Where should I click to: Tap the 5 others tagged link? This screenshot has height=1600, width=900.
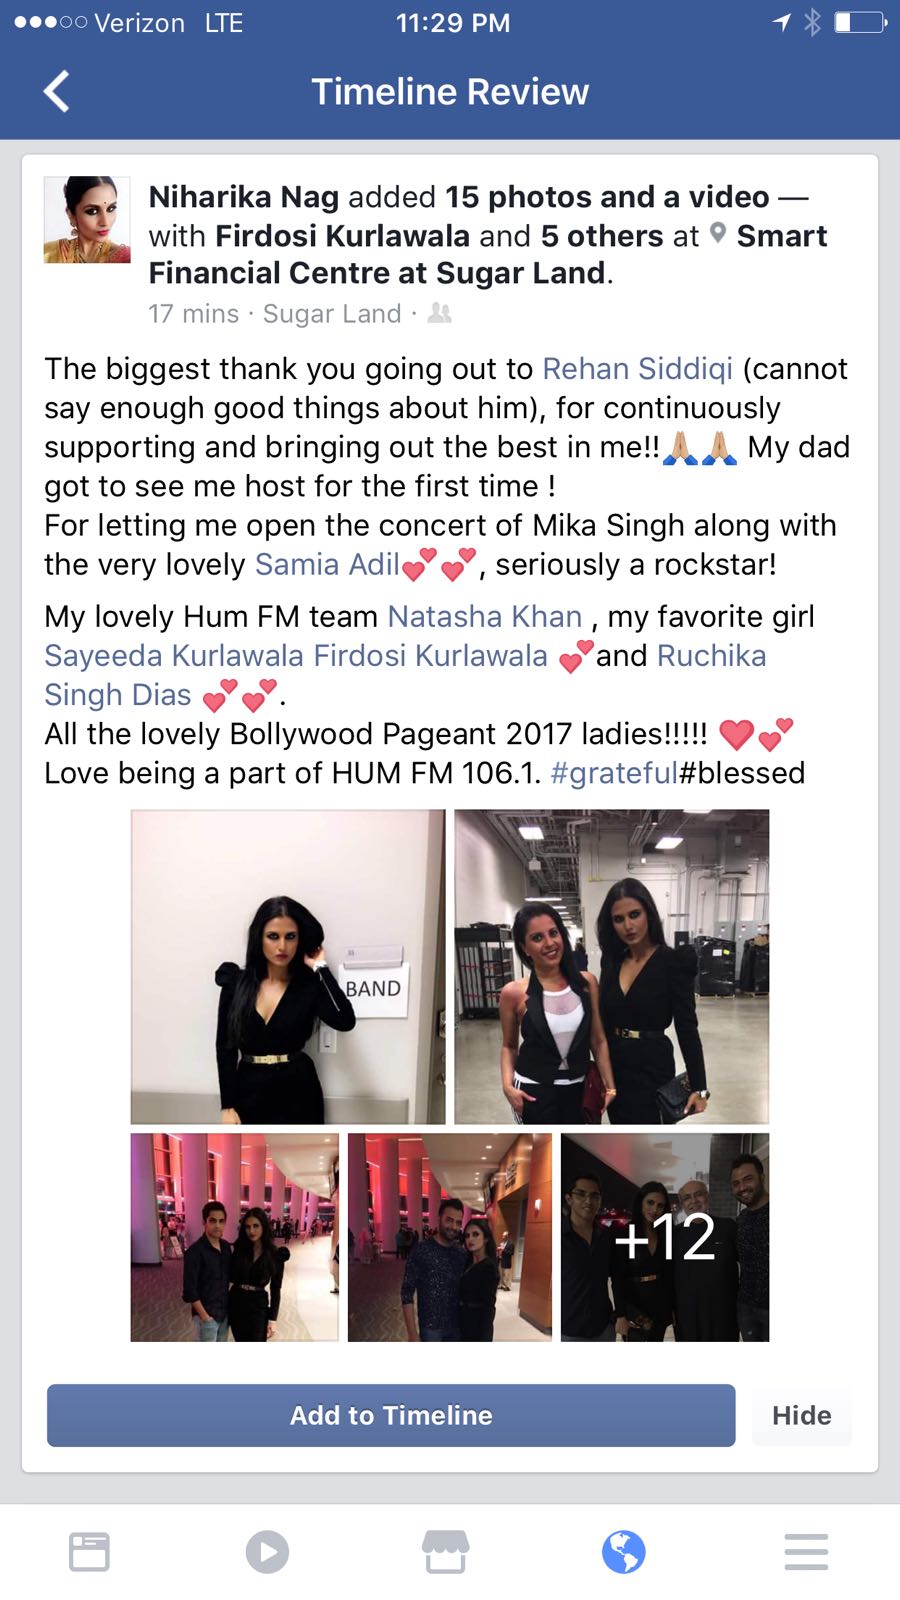pyautogui.click(x=601, y=236)
